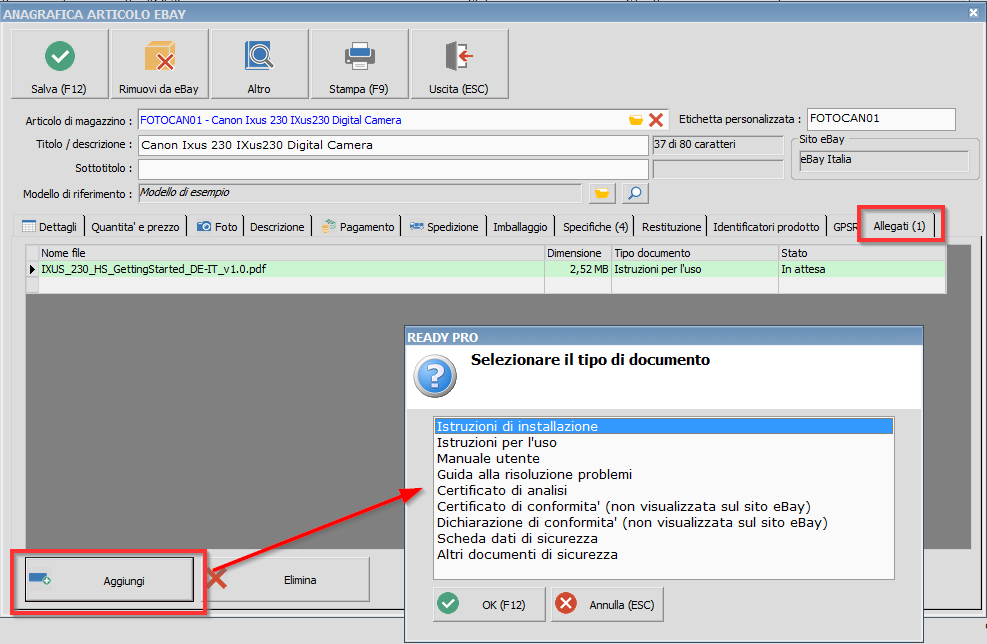
Task: Click the Tipo documento column header
Action: (695, 253)
